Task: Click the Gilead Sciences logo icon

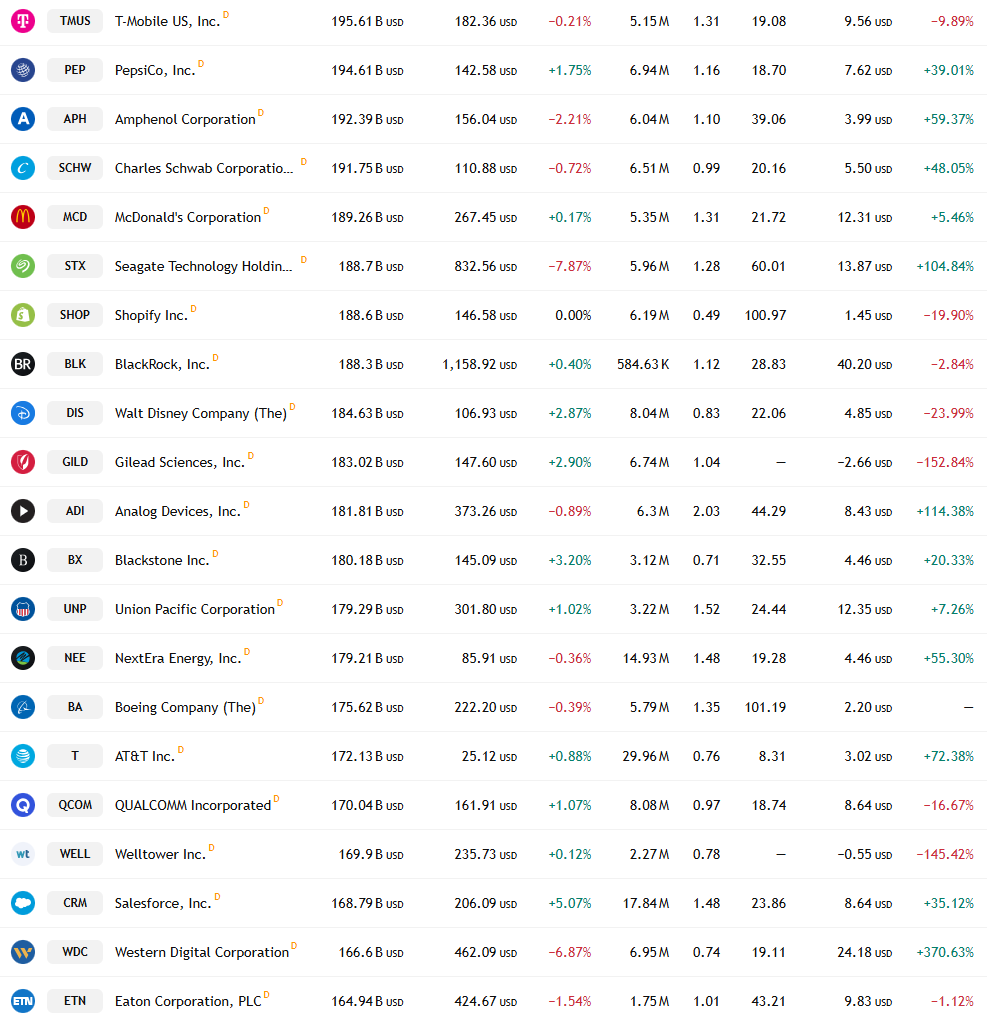Action: click(23, 462)
